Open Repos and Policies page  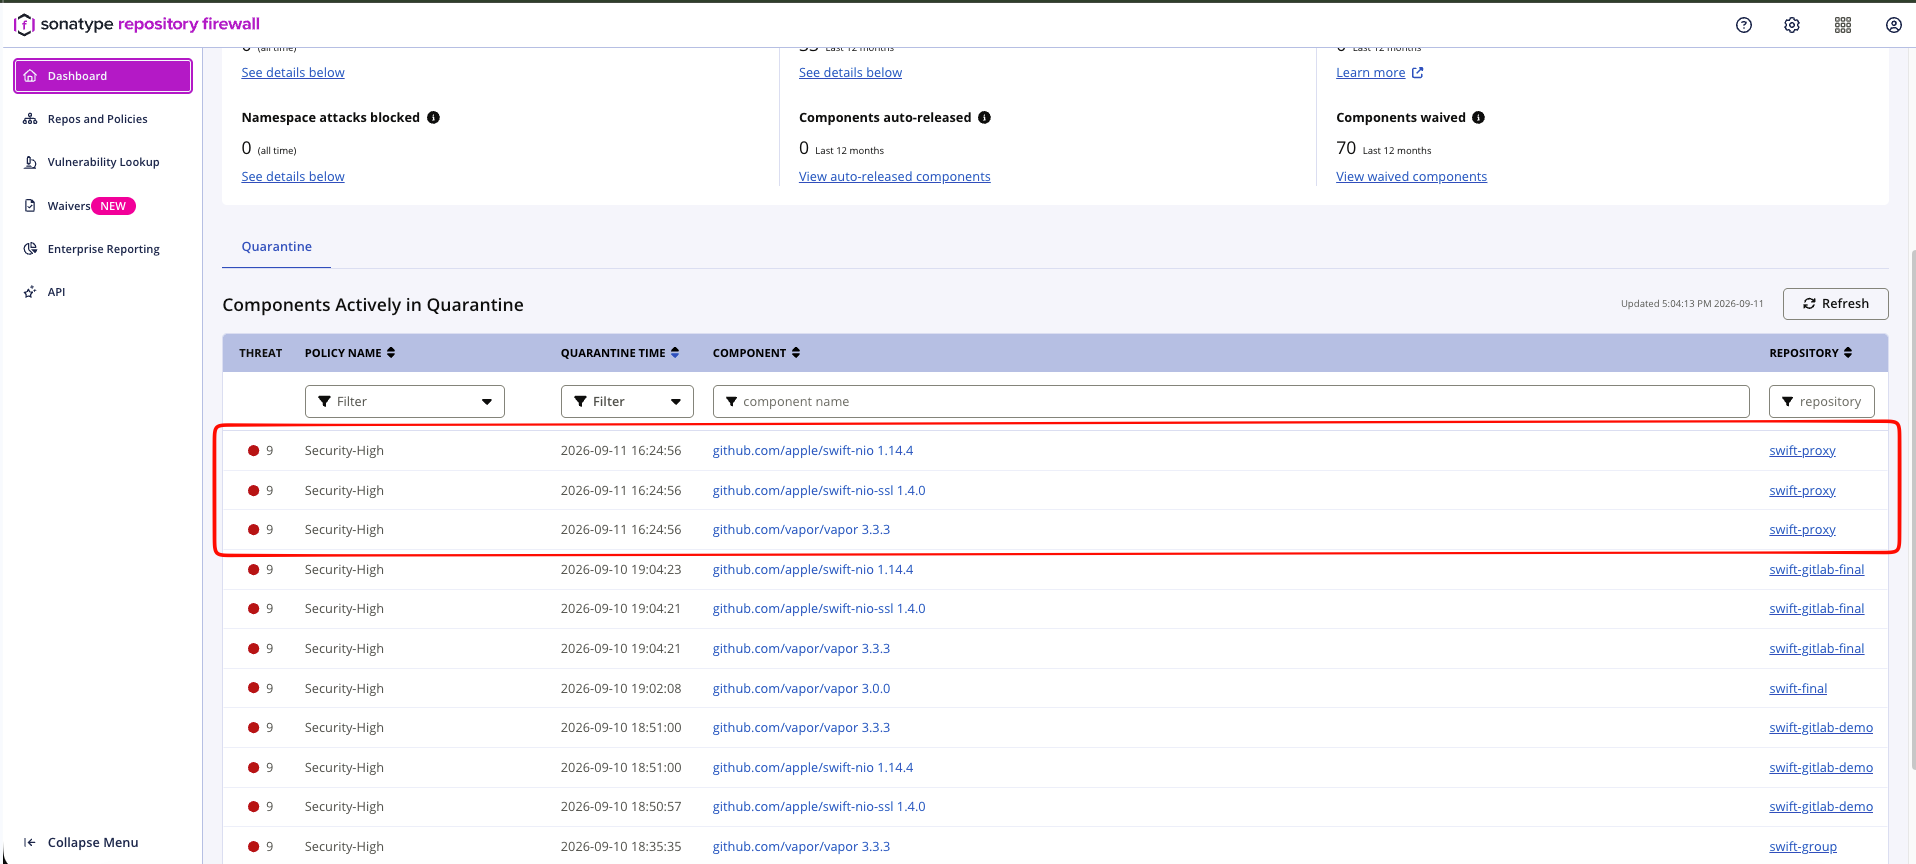point(98,119)
